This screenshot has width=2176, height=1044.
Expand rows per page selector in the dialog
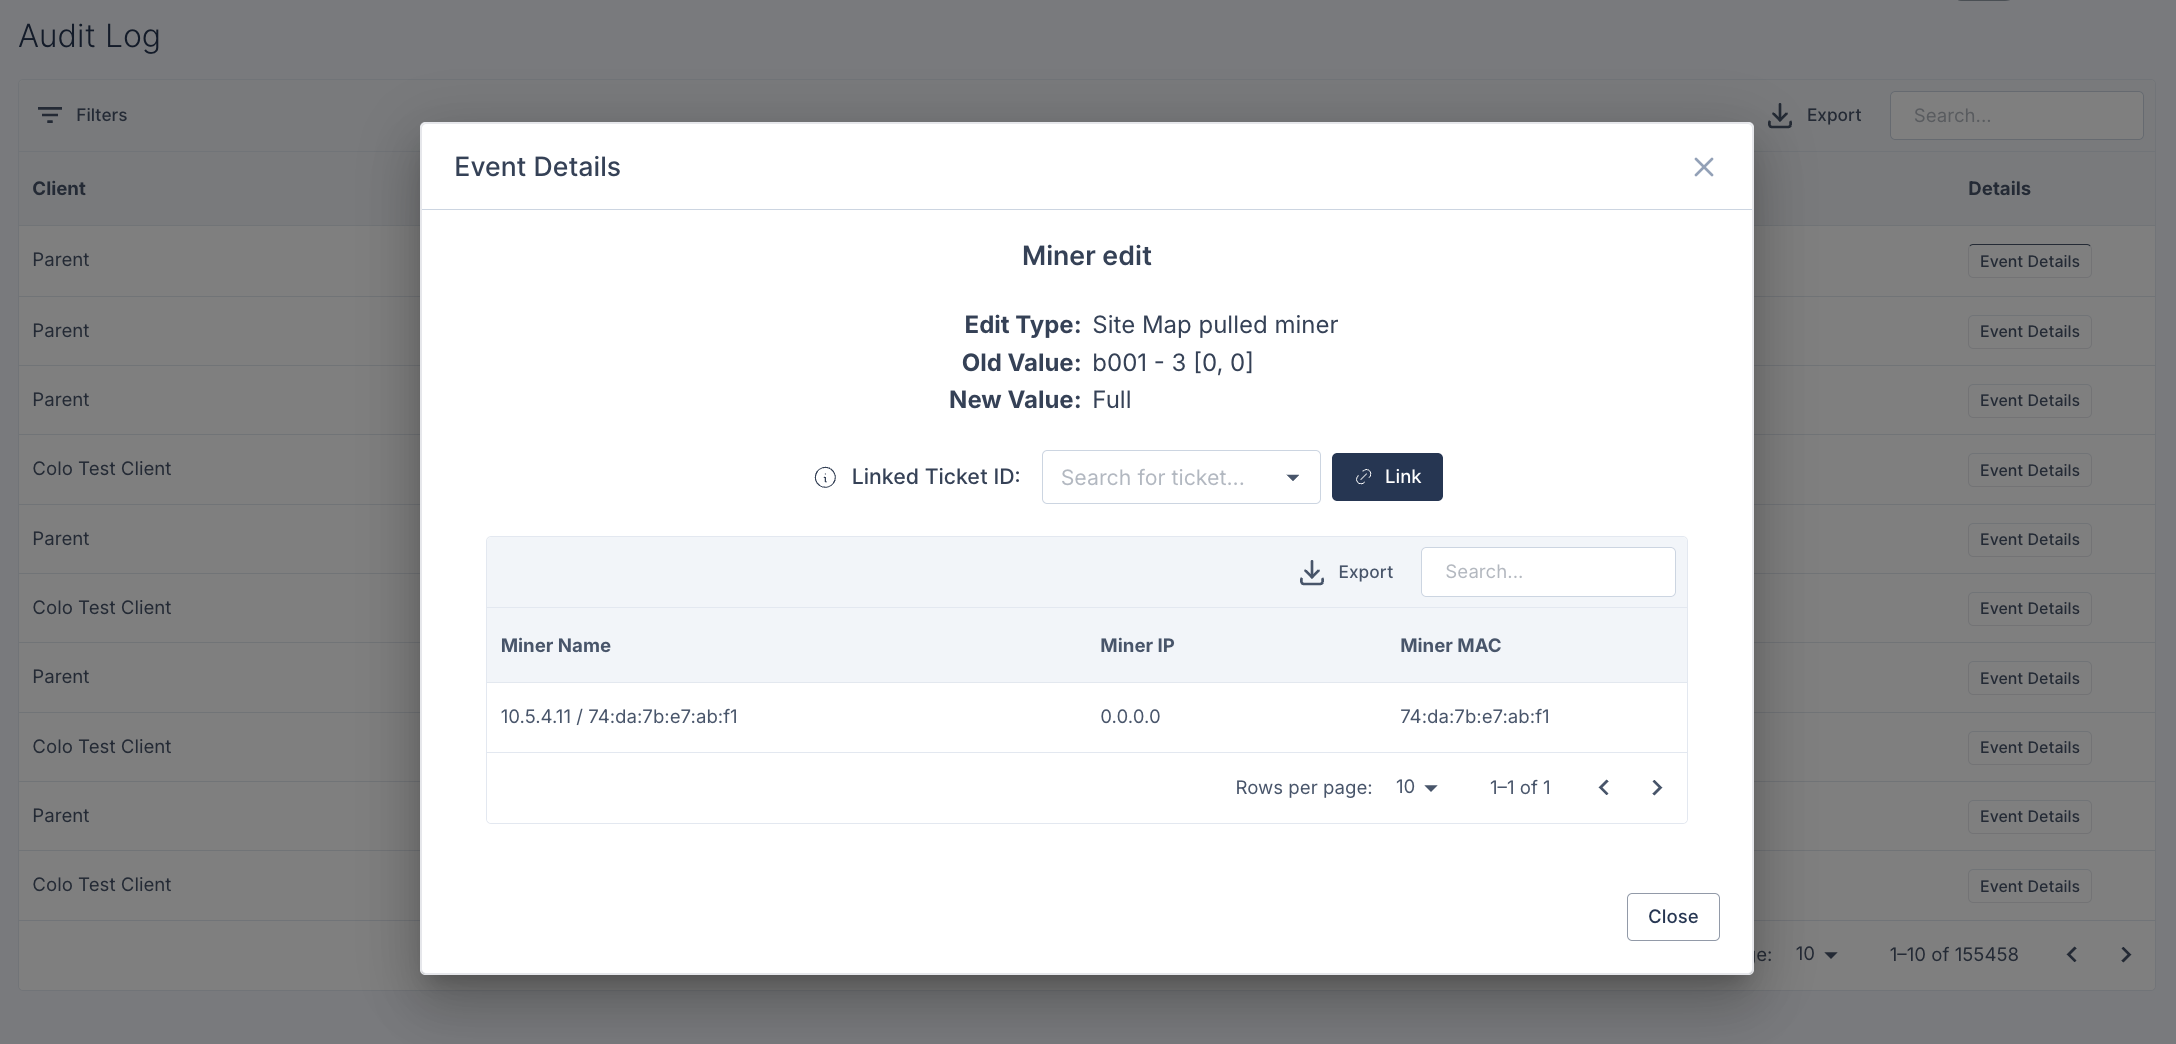point(1417,788)
